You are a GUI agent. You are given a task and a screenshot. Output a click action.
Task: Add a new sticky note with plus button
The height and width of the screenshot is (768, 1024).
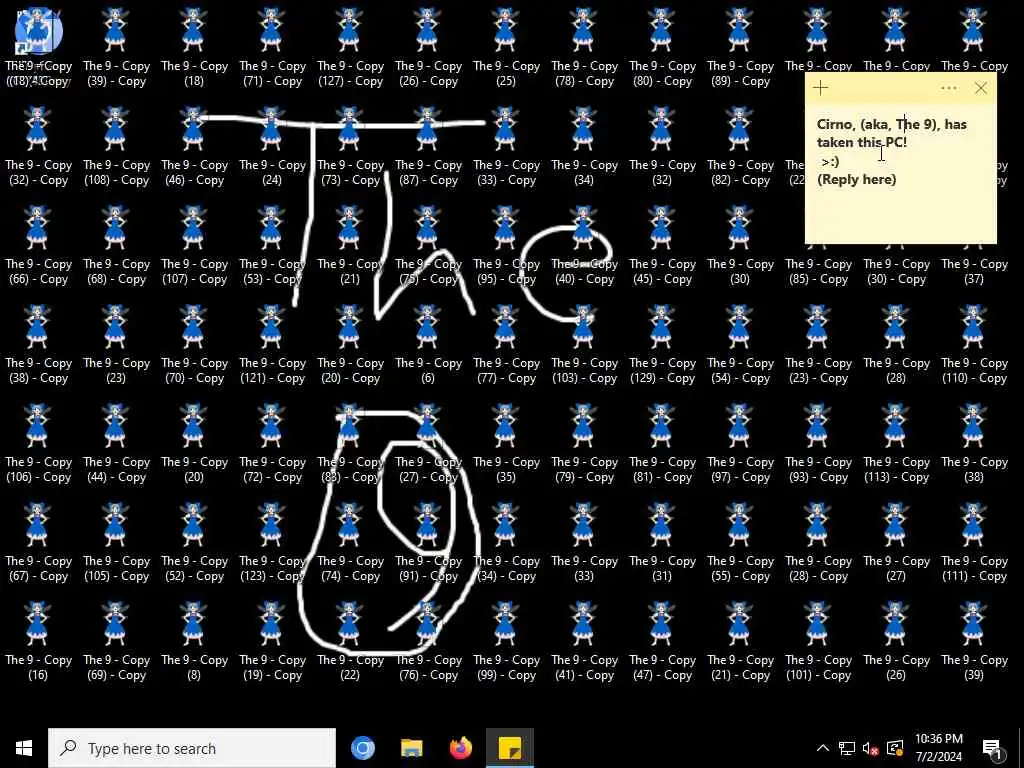820,88
